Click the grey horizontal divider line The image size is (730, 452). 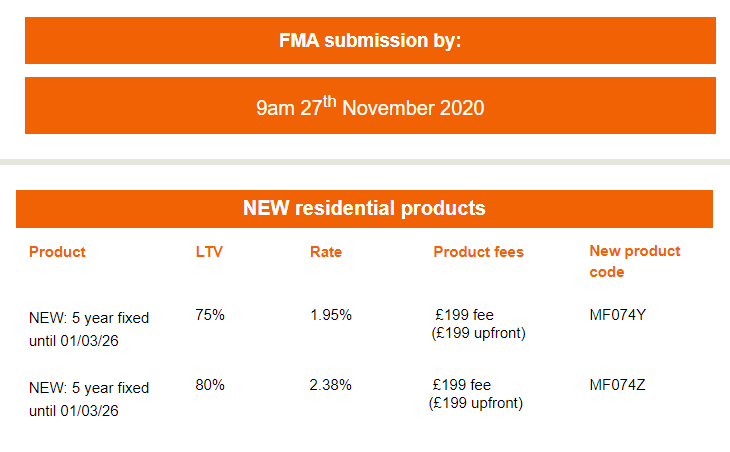coord(365,162)
